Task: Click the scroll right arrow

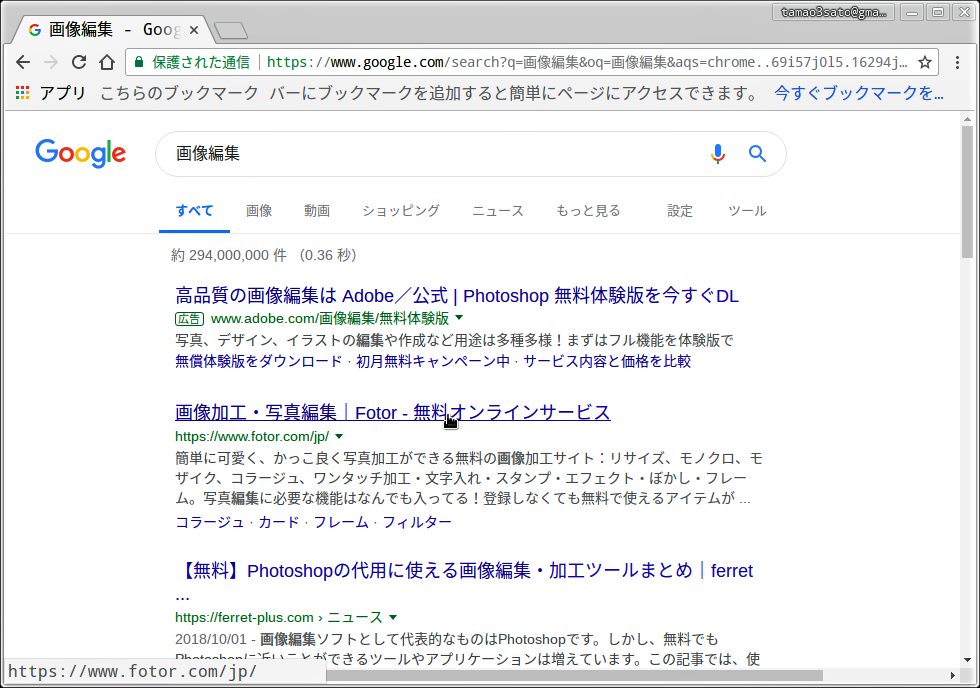Action: [952, 676]
